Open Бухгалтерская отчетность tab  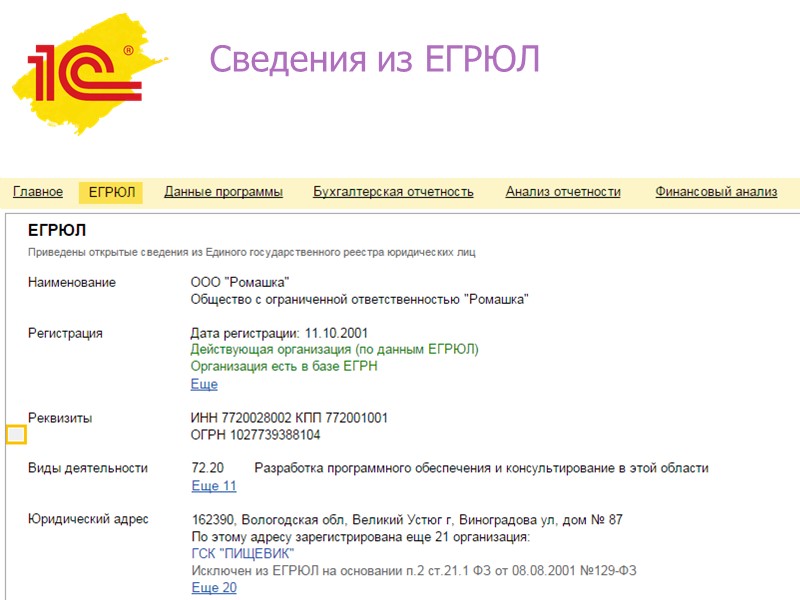click(x=393, y=192)
